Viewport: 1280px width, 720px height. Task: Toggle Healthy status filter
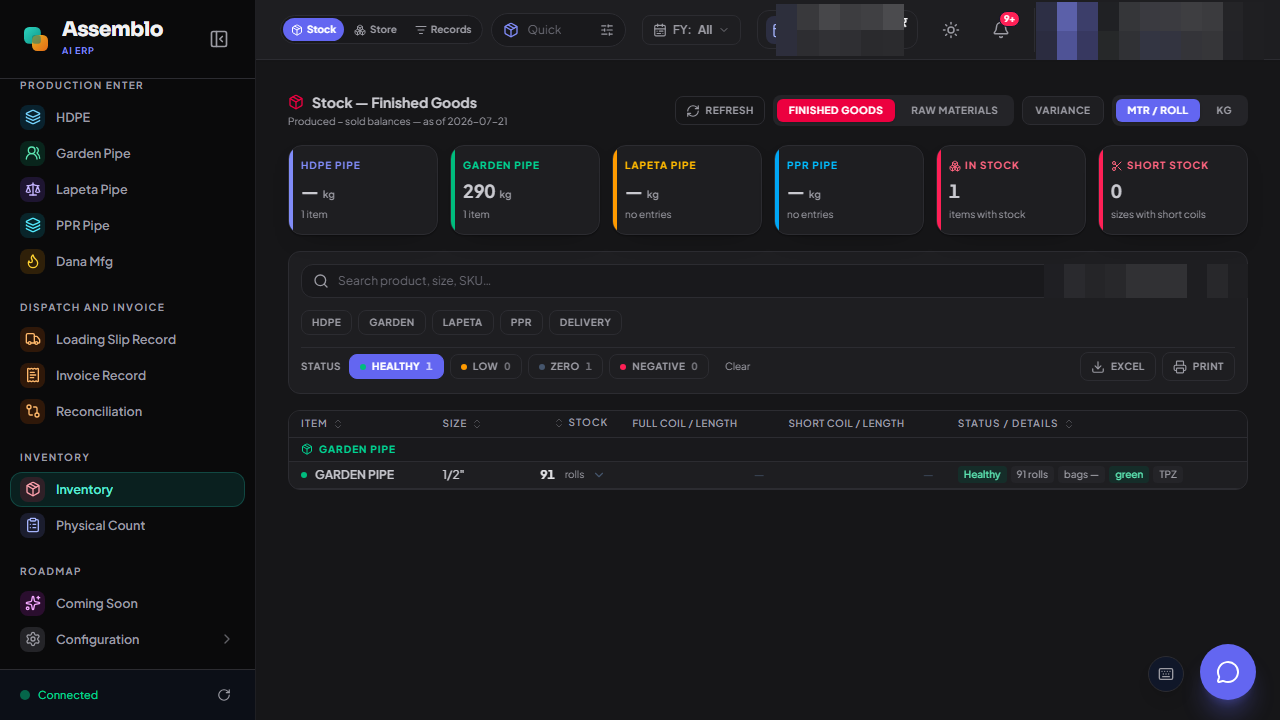click(396, 366)
